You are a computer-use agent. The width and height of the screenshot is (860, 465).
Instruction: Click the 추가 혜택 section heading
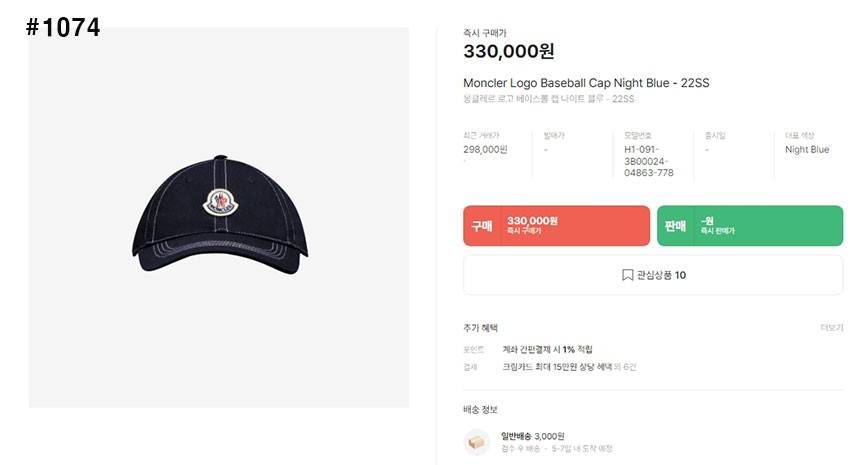(480, 328)
